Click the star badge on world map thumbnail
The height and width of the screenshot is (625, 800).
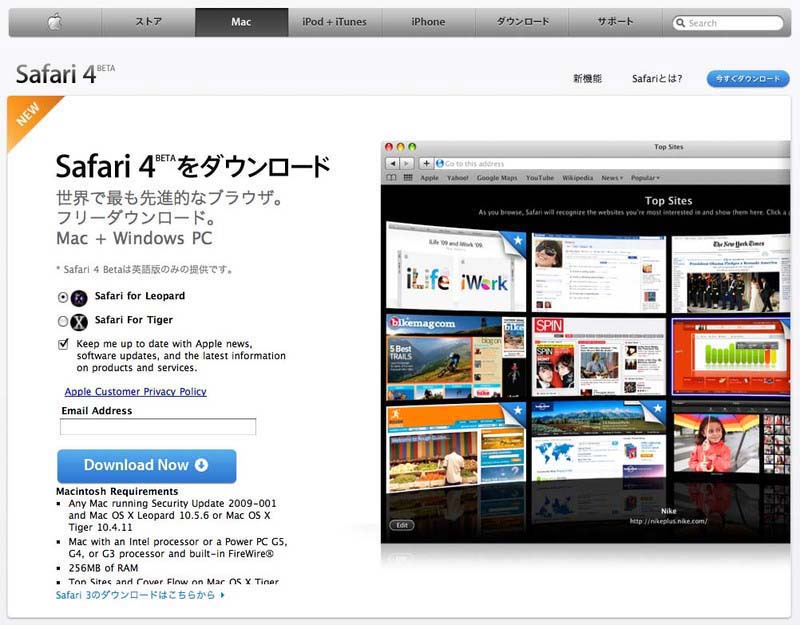(x=657, y=408)
